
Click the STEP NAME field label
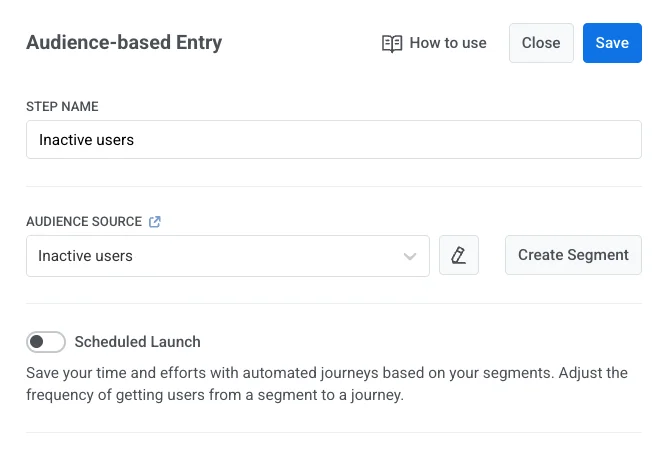coord(62,107)
